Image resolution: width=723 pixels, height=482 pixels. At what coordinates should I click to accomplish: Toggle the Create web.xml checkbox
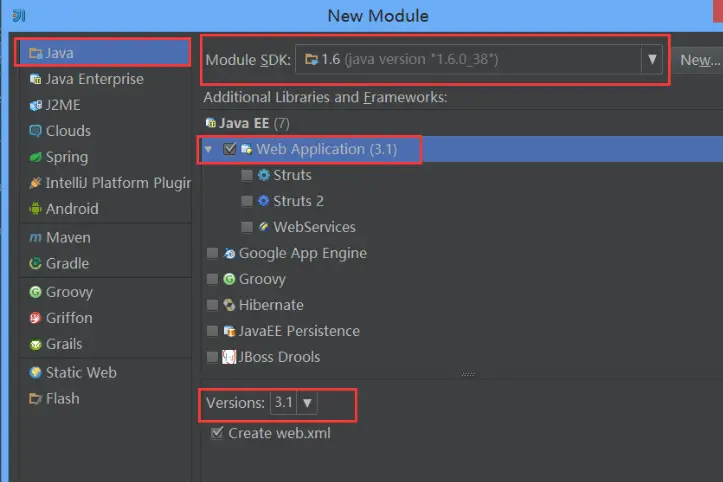coord(217,433)
